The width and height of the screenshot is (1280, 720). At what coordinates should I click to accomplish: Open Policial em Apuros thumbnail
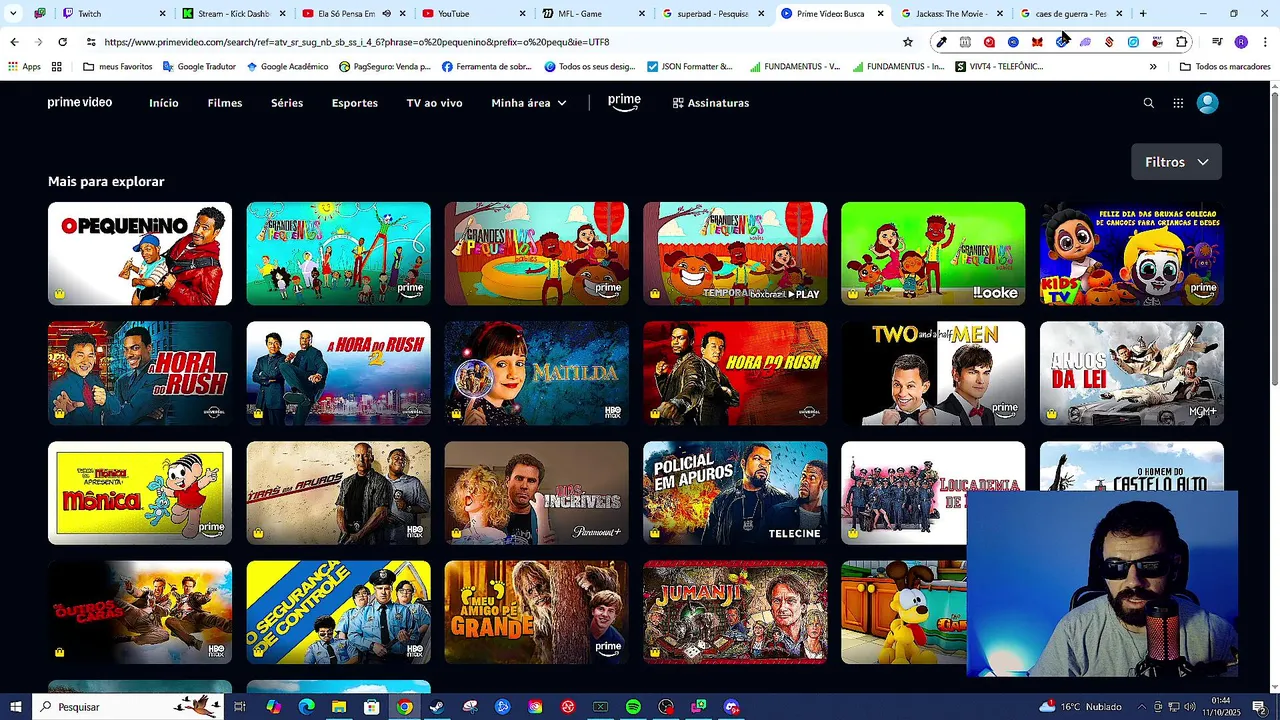point(735,493)
